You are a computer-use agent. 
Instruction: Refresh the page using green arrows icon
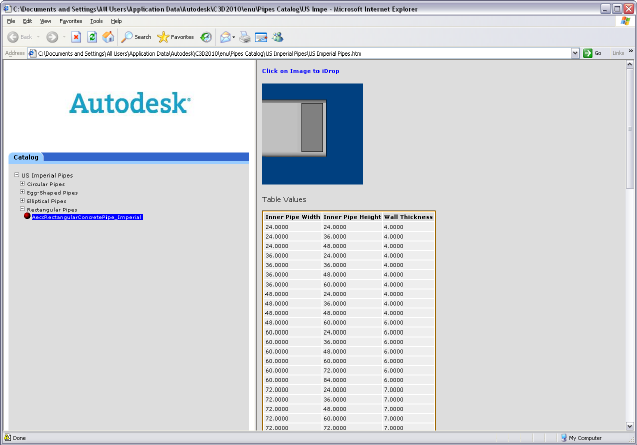(92, 37)
